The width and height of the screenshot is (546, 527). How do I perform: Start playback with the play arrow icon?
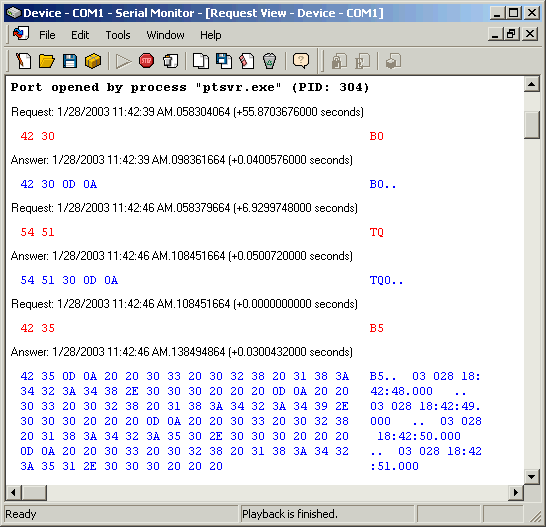coord(123,62)
